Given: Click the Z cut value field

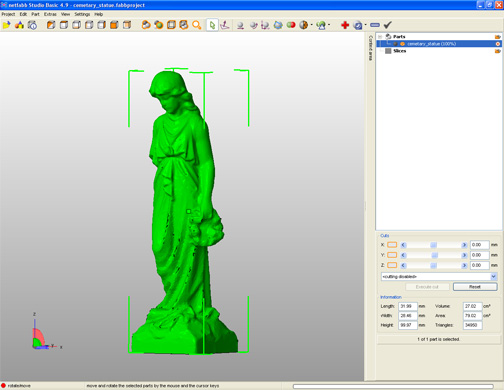Looking at the screenshot, I should [479, 265].
